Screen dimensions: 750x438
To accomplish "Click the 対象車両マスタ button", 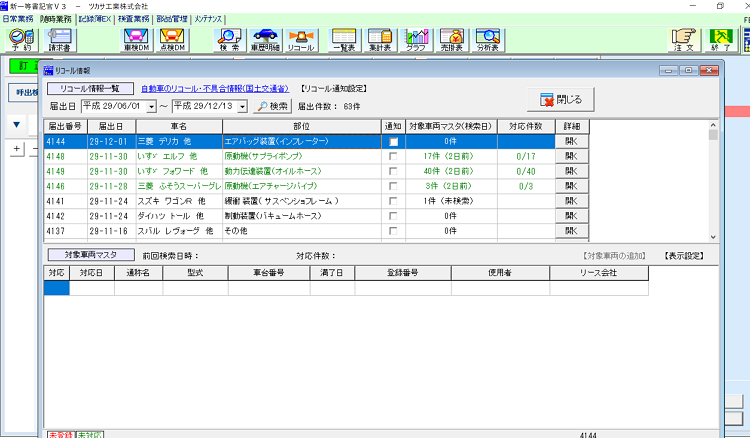I will (x=91, y=255).
